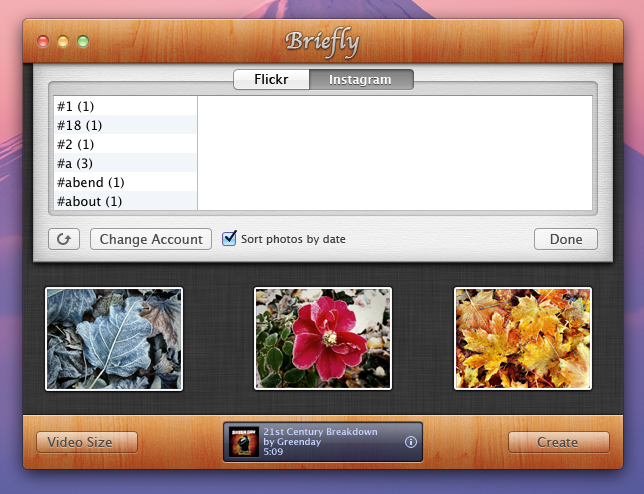
Task: Click the 21st Century Breakdown song title
Action: pyautogui.click(x=320, y=432)
